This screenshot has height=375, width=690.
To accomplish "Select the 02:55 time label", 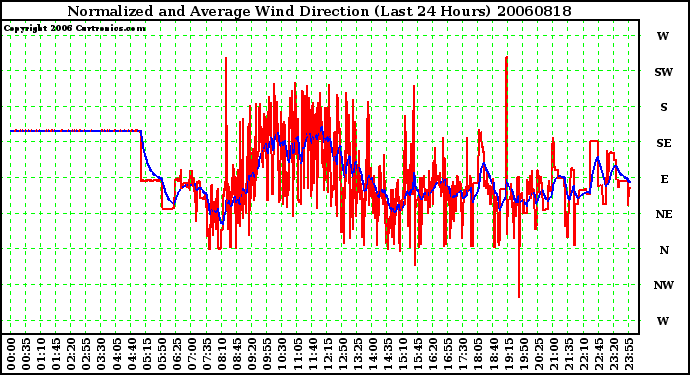I will click(x=86, y=354).
